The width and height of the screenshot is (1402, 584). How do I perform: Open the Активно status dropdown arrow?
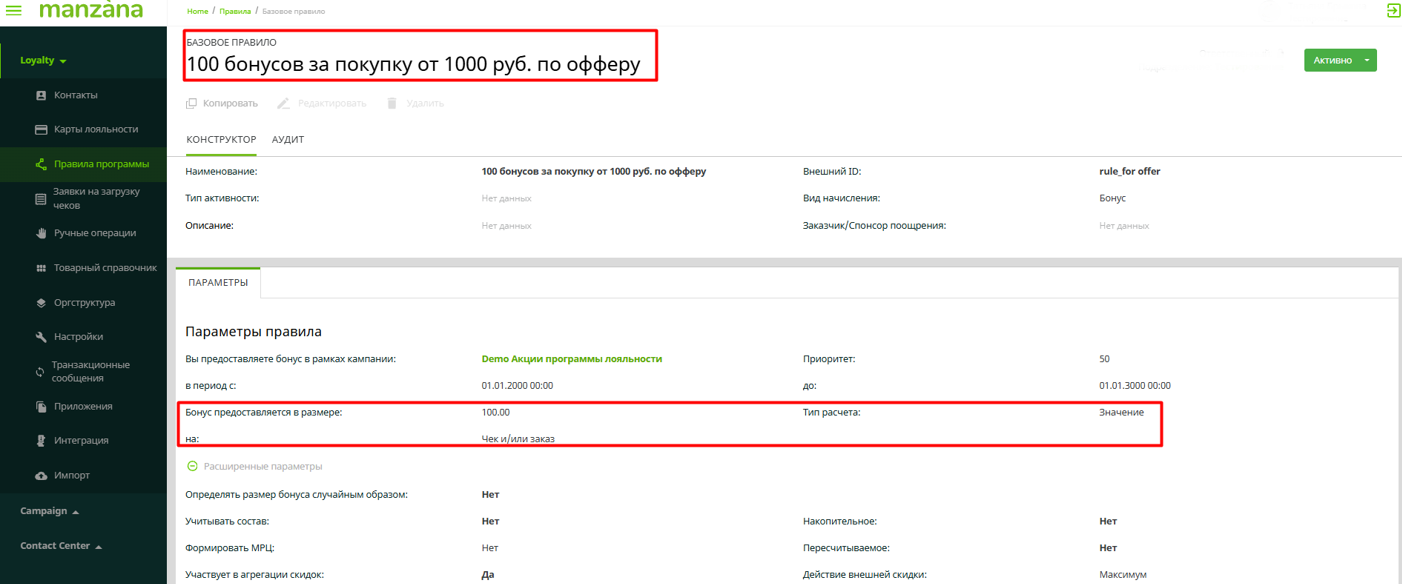(1366, 61)
